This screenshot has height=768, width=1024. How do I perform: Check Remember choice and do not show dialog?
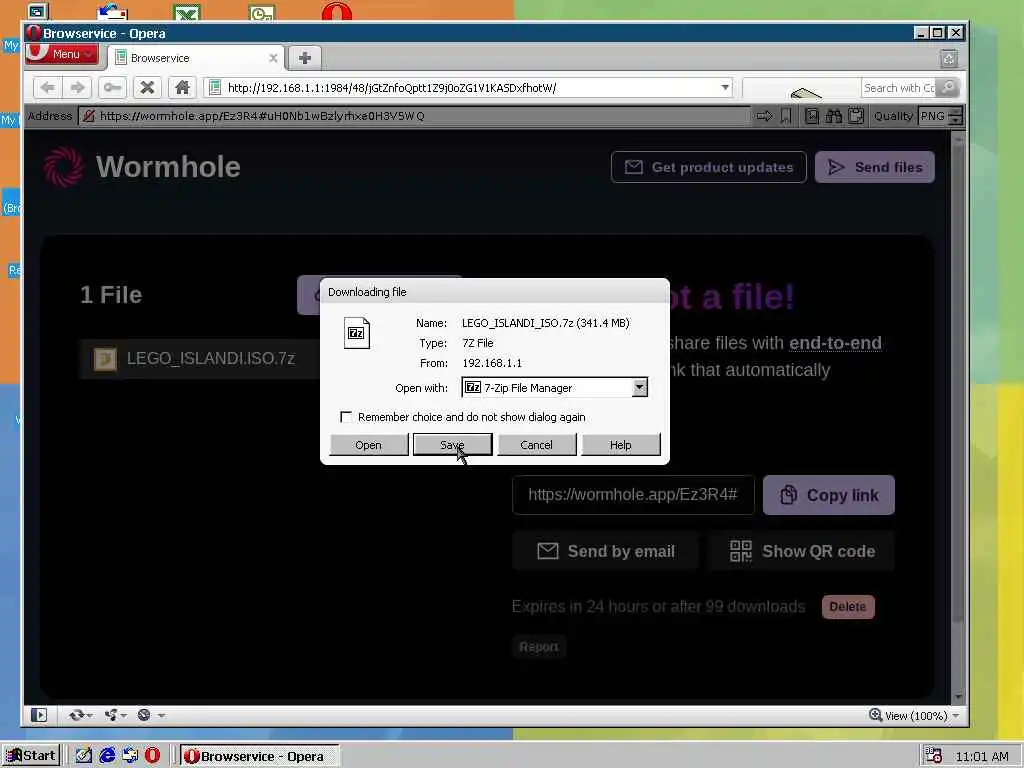click(x=346, y=417)
